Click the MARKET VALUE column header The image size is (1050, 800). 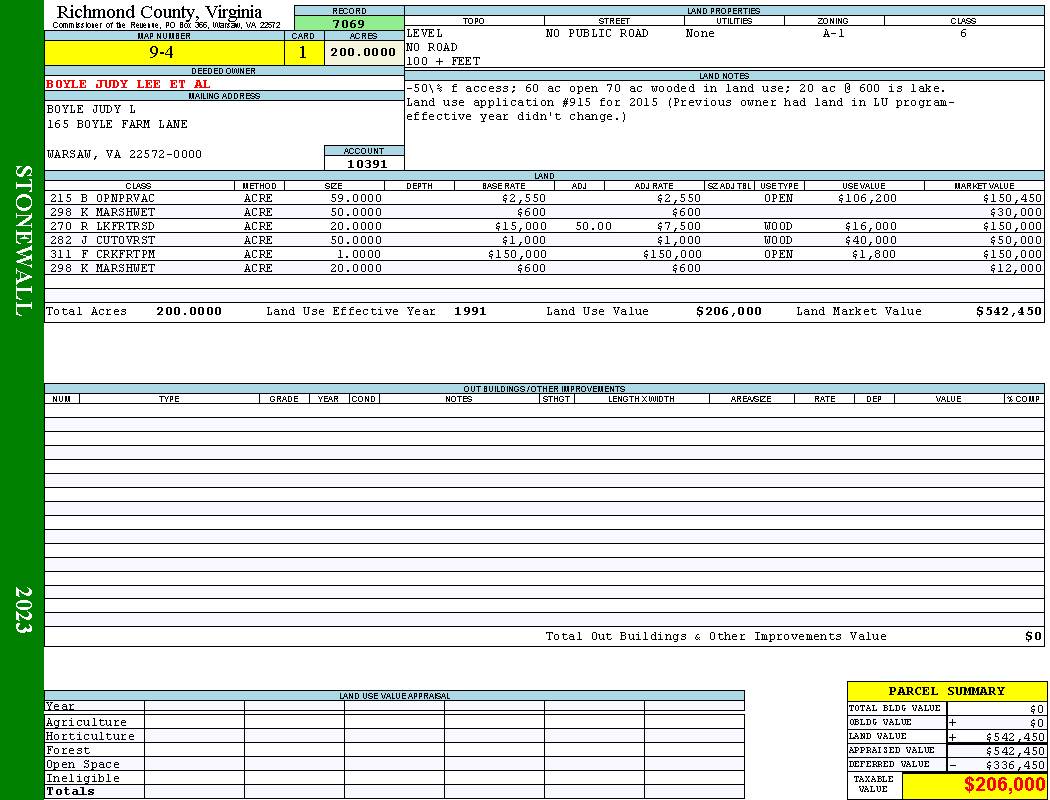[x=984, y=186]
